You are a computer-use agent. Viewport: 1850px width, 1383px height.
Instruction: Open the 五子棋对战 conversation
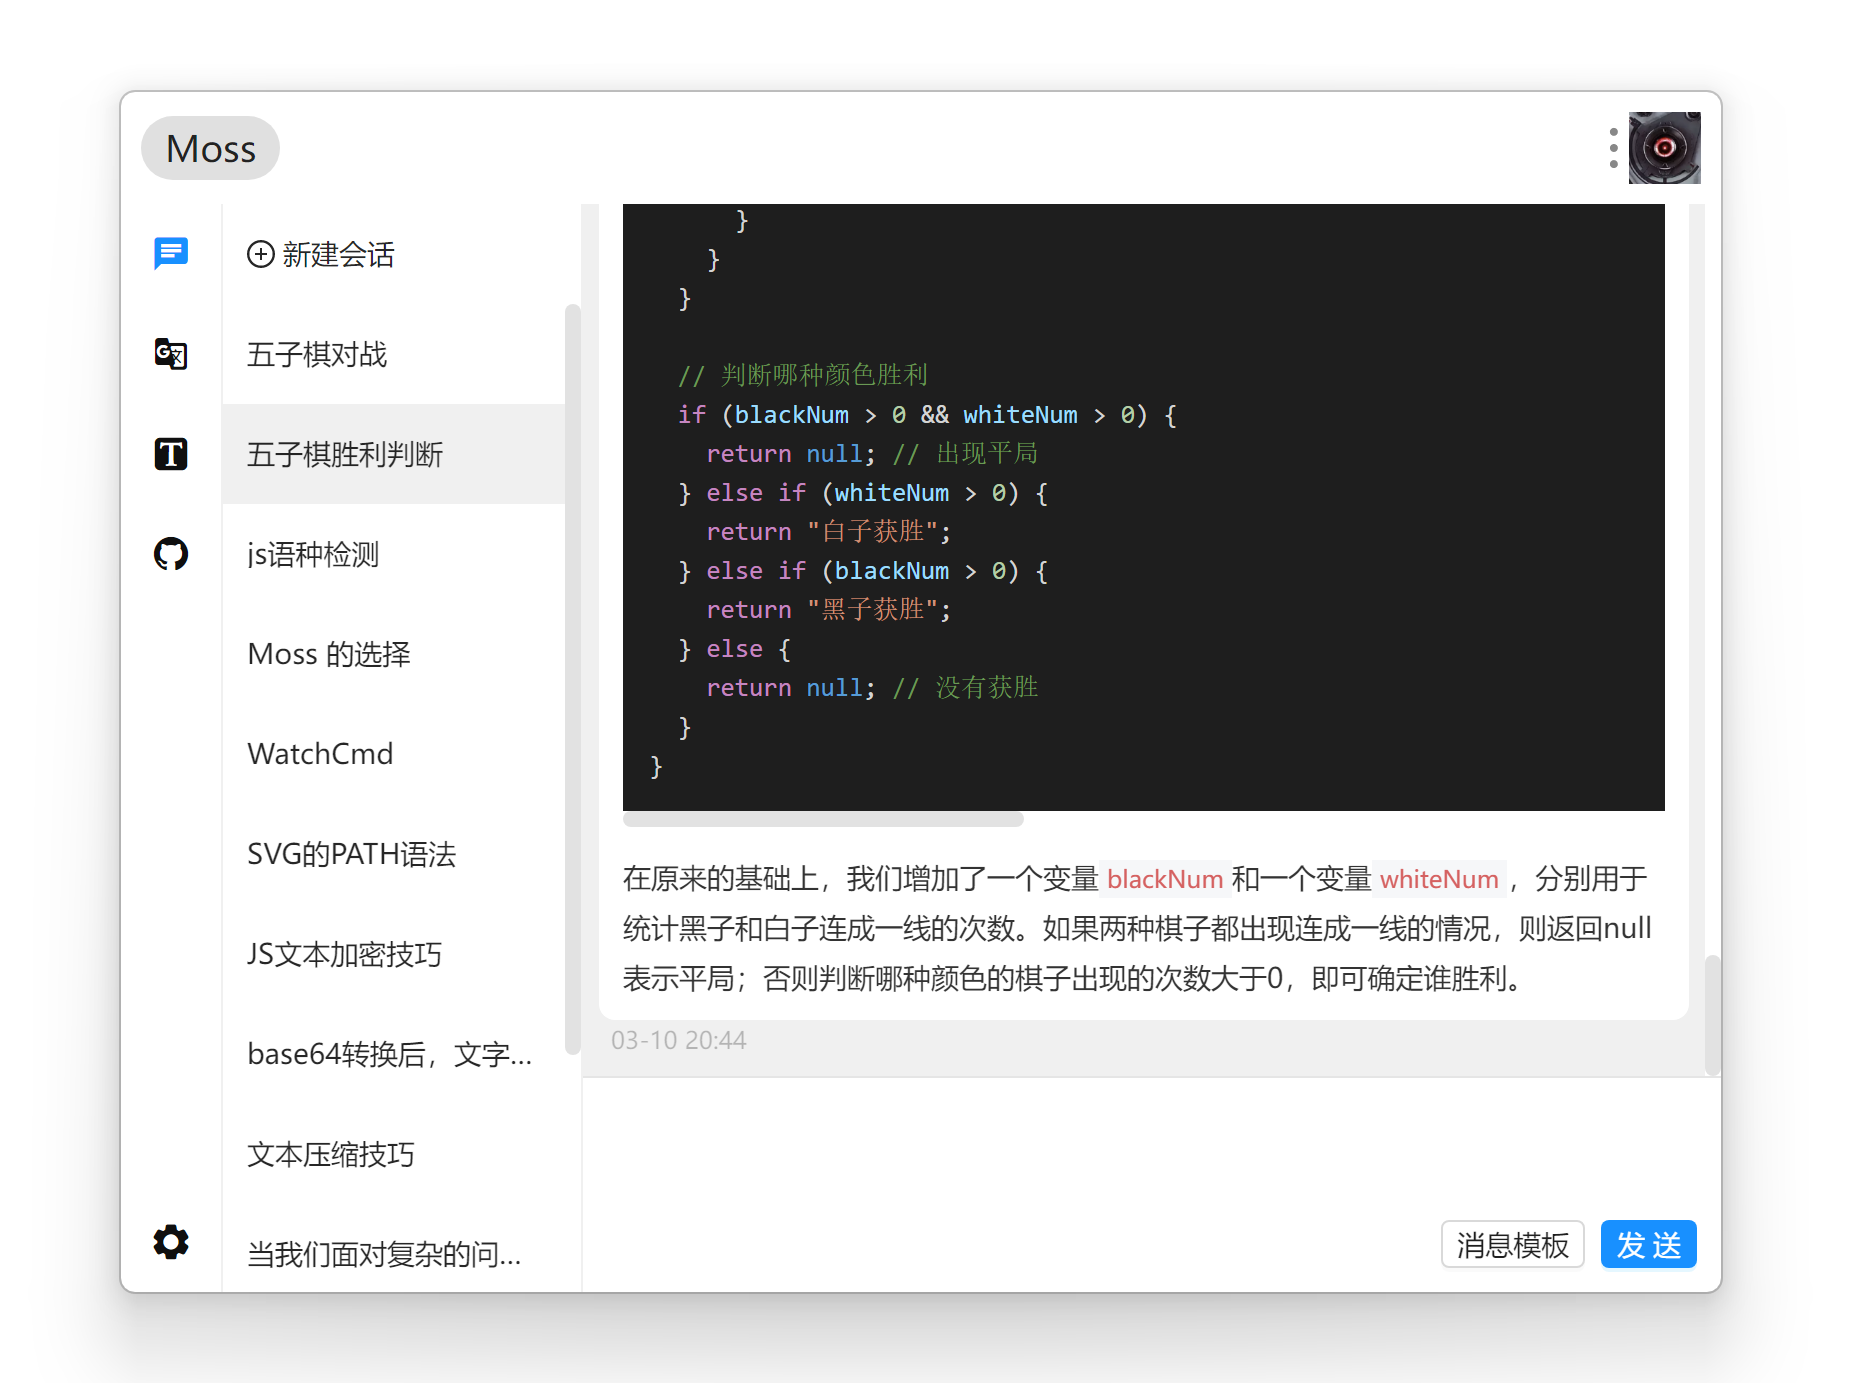(393, 354)
